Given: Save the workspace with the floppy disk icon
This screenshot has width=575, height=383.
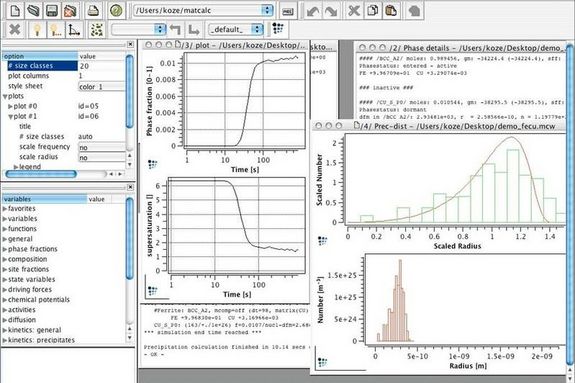Looking at the screenshot, I should pos(52,10).
